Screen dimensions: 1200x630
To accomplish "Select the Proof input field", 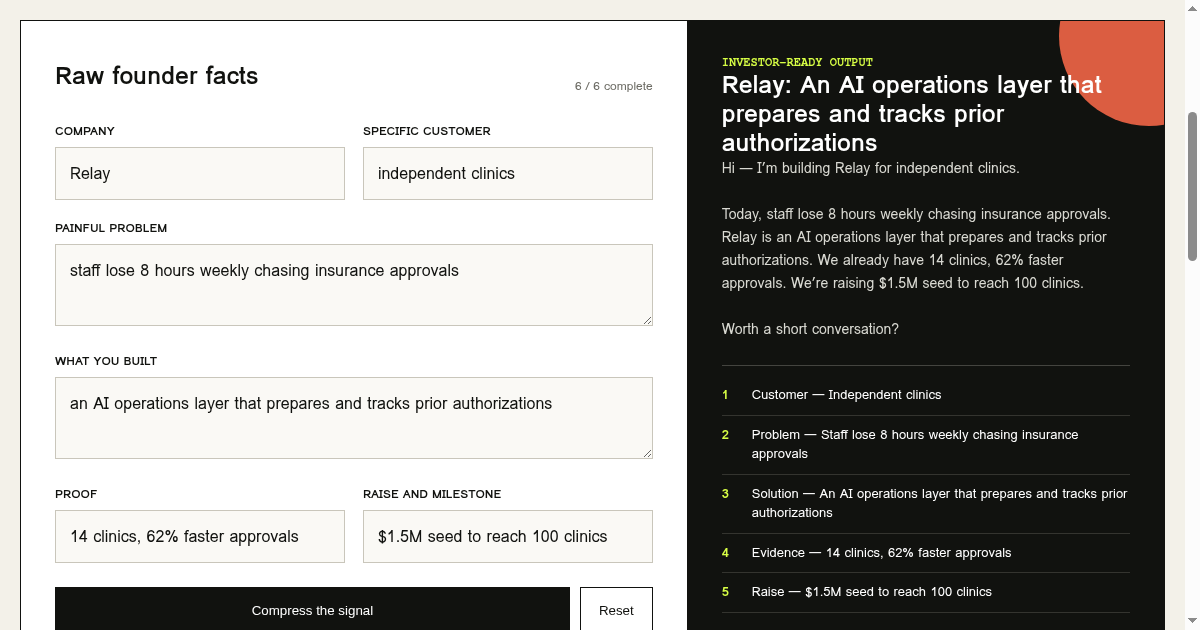I will [x=200, y=536].
